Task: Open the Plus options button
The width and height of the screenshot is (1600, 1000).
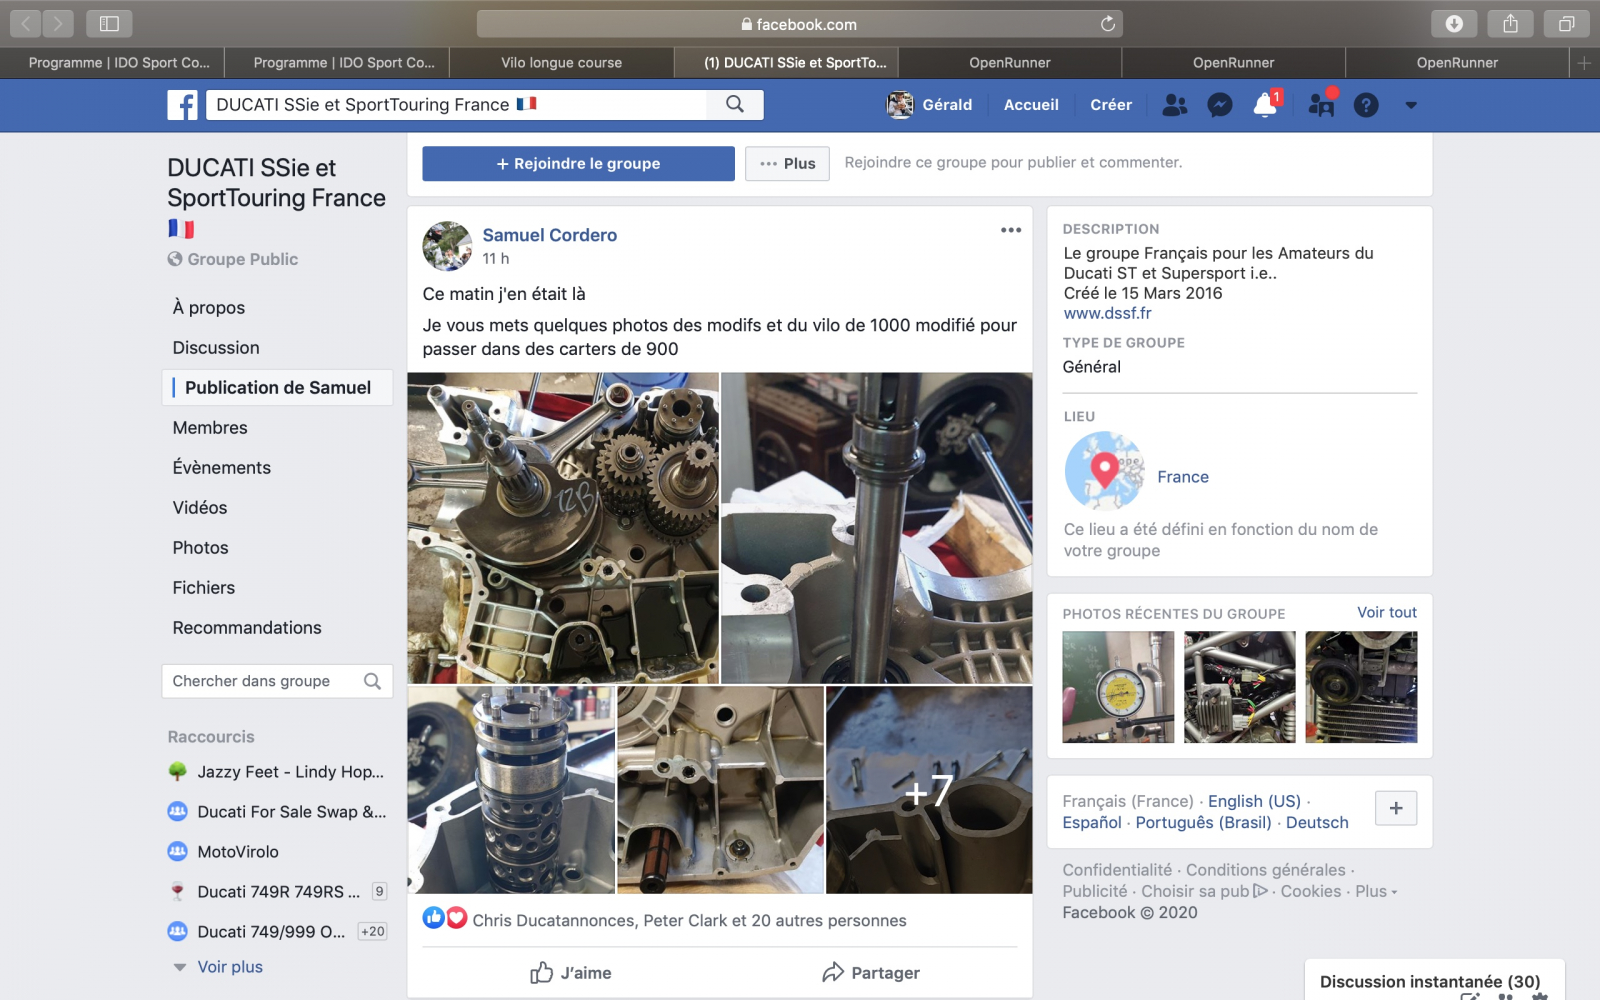Action: 787,163
